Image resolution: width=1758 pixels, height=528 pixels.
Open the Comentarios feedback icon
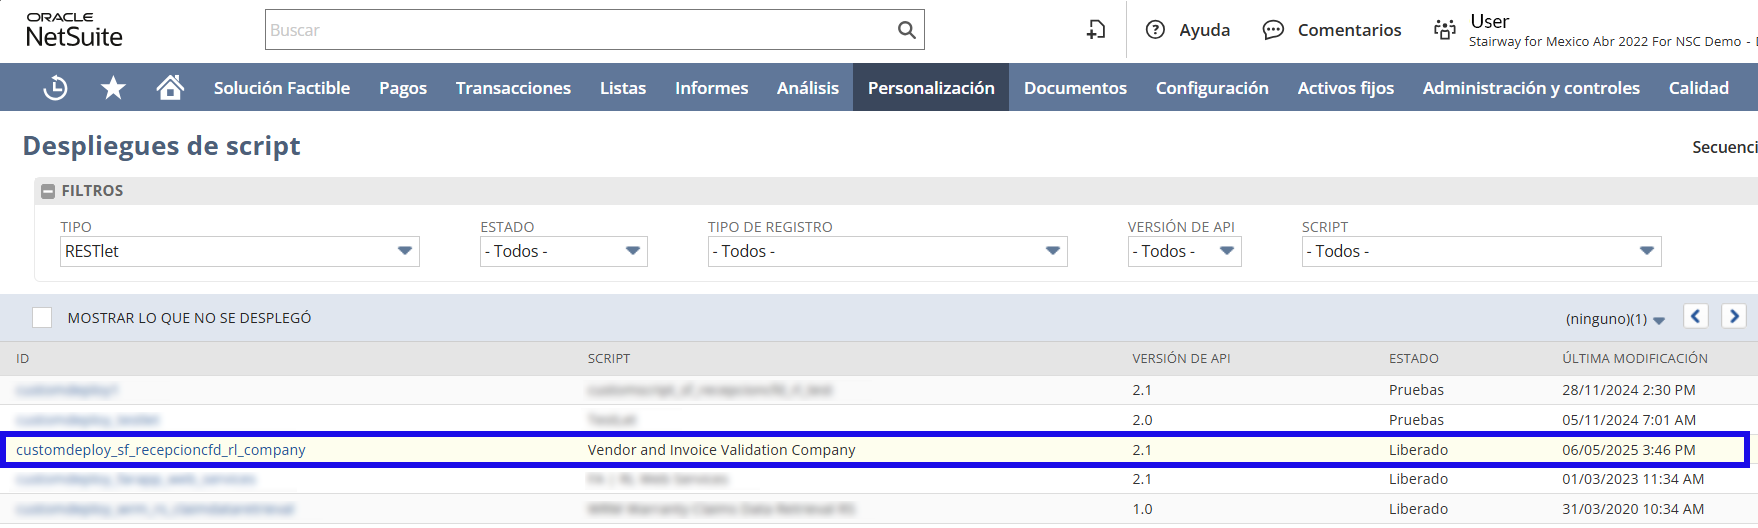point(1273,30)
